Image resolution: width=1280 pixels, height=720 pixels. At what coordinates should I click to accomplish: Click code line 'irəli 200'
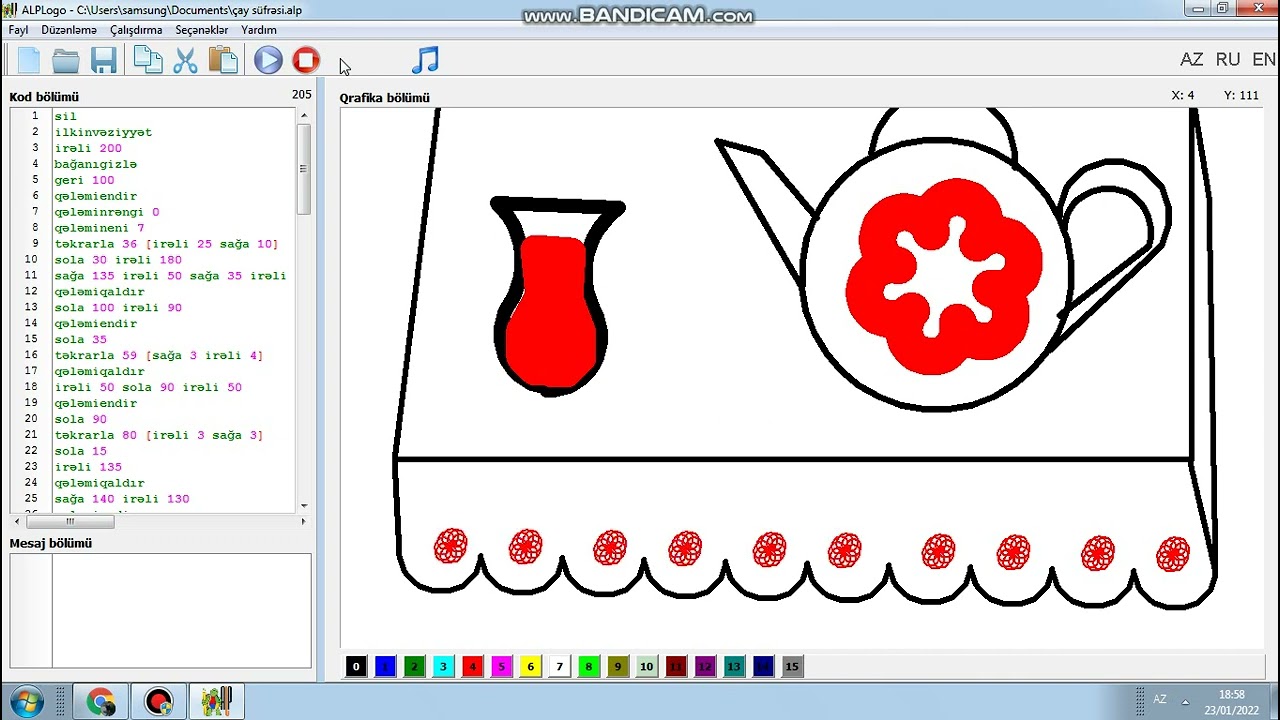pos(88,148)
